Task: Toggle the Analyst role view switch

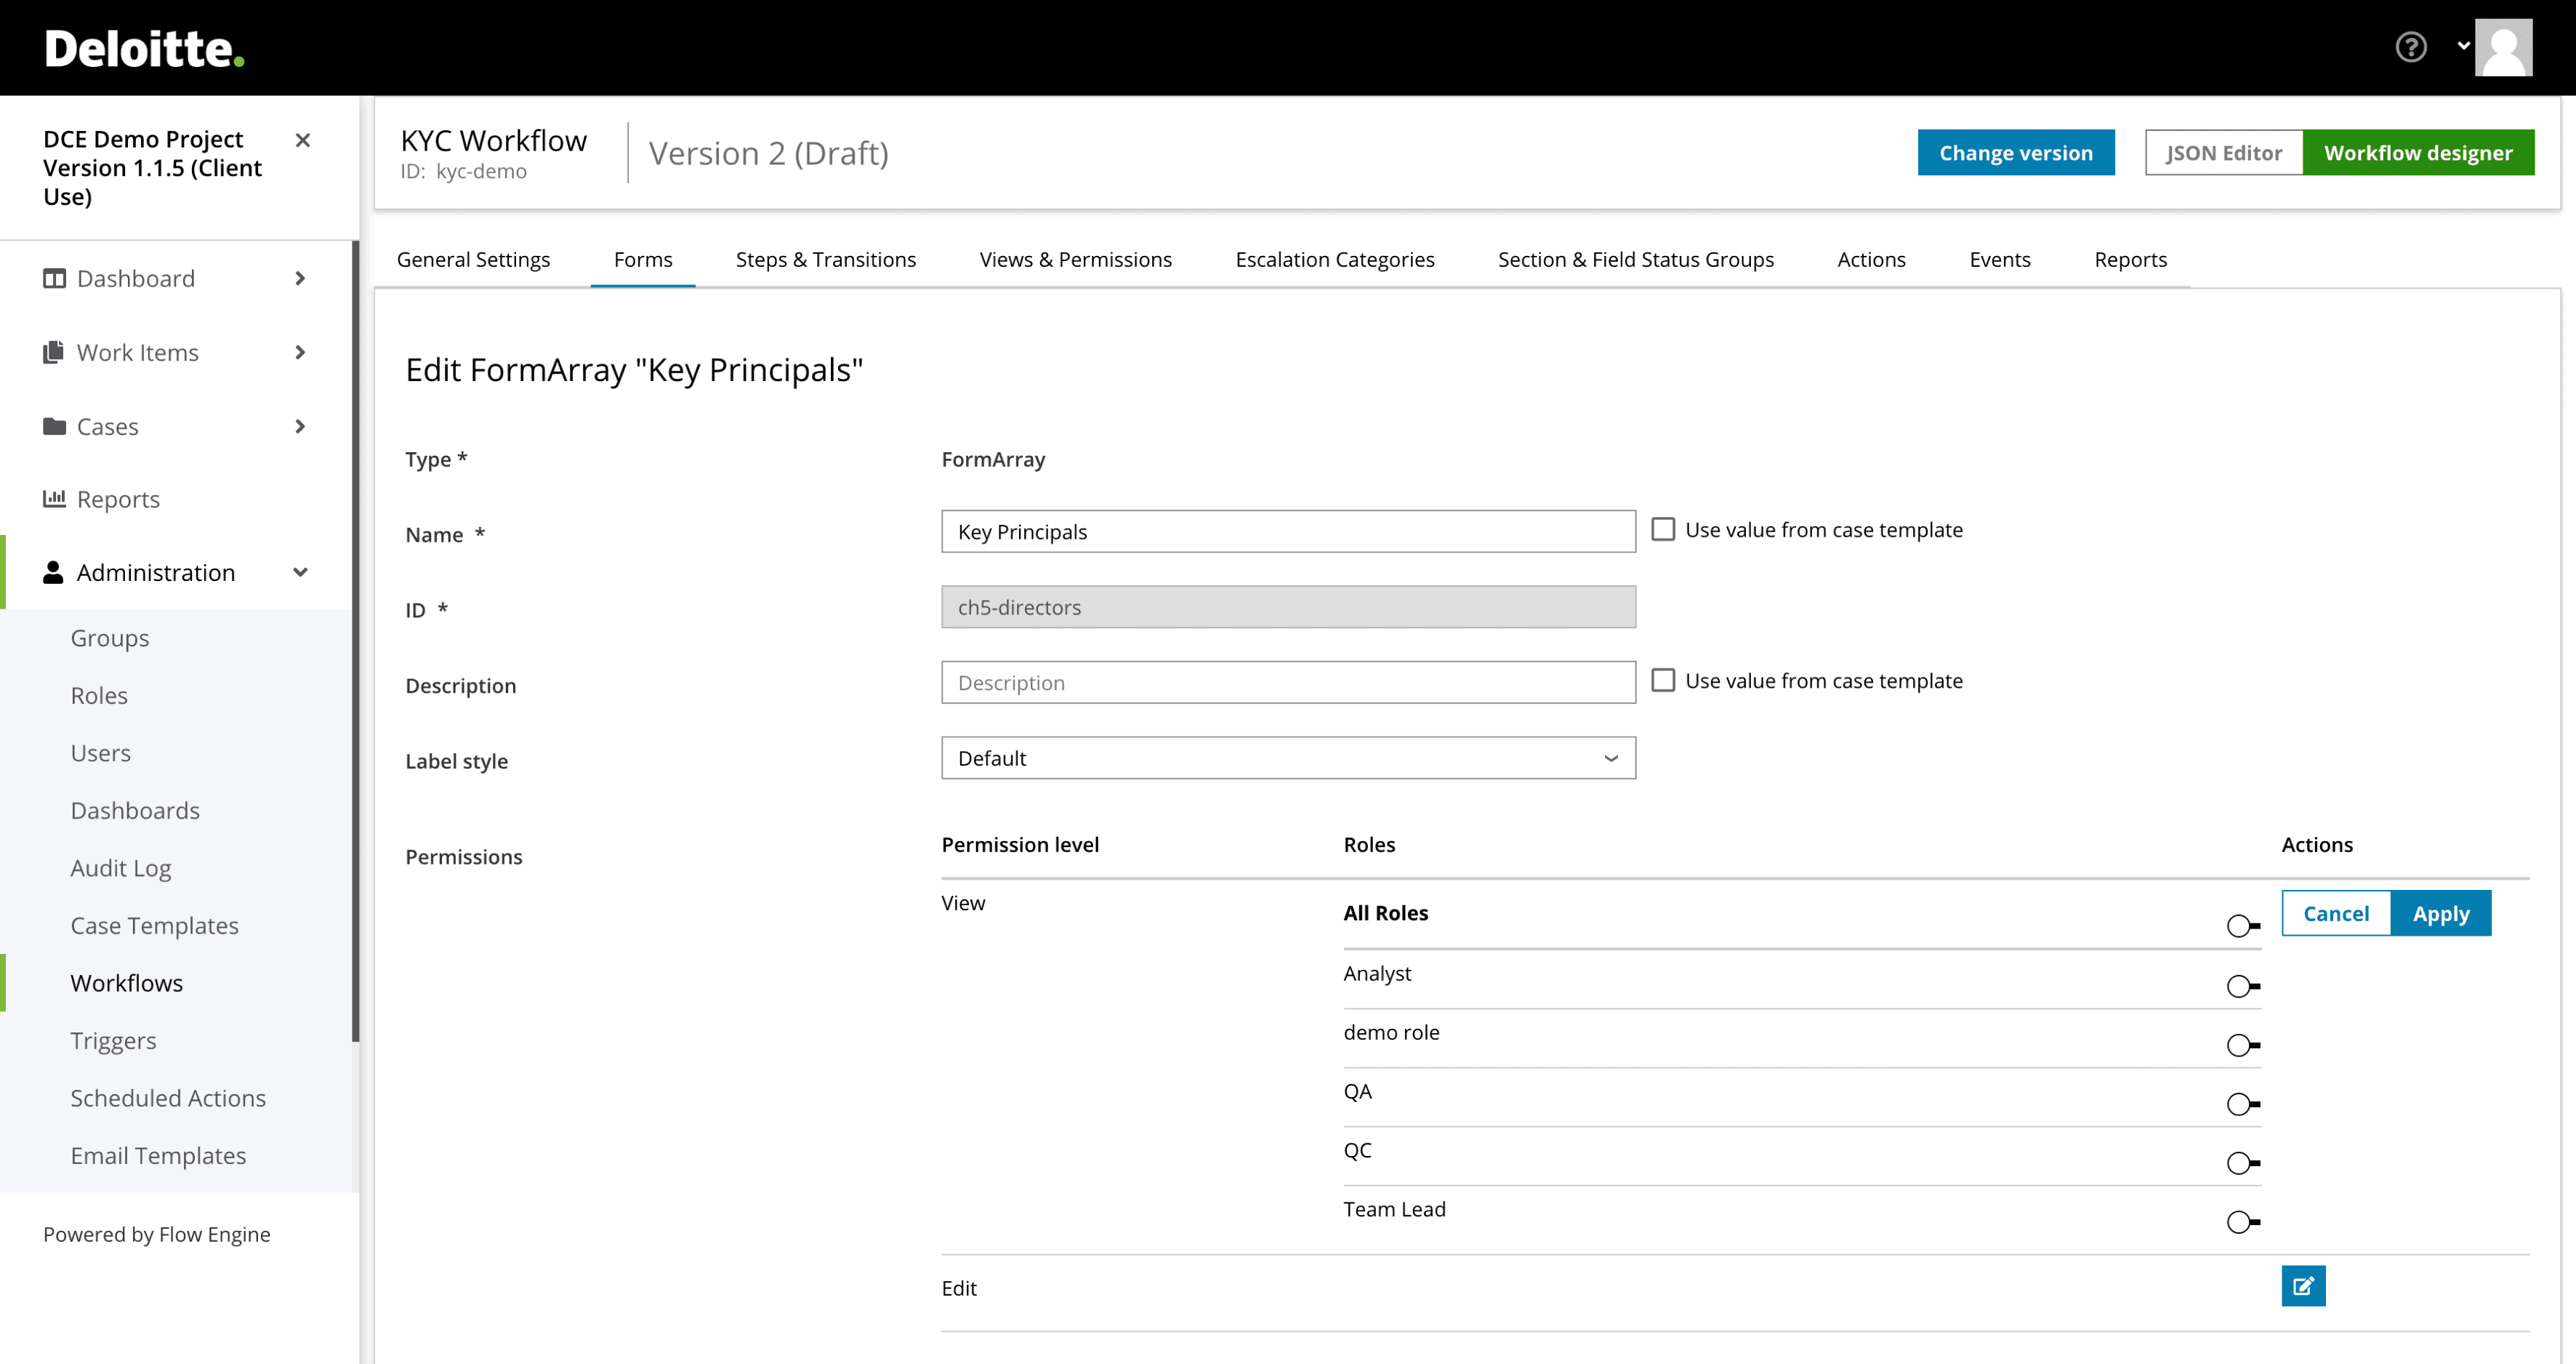Action: (2242, 986)
